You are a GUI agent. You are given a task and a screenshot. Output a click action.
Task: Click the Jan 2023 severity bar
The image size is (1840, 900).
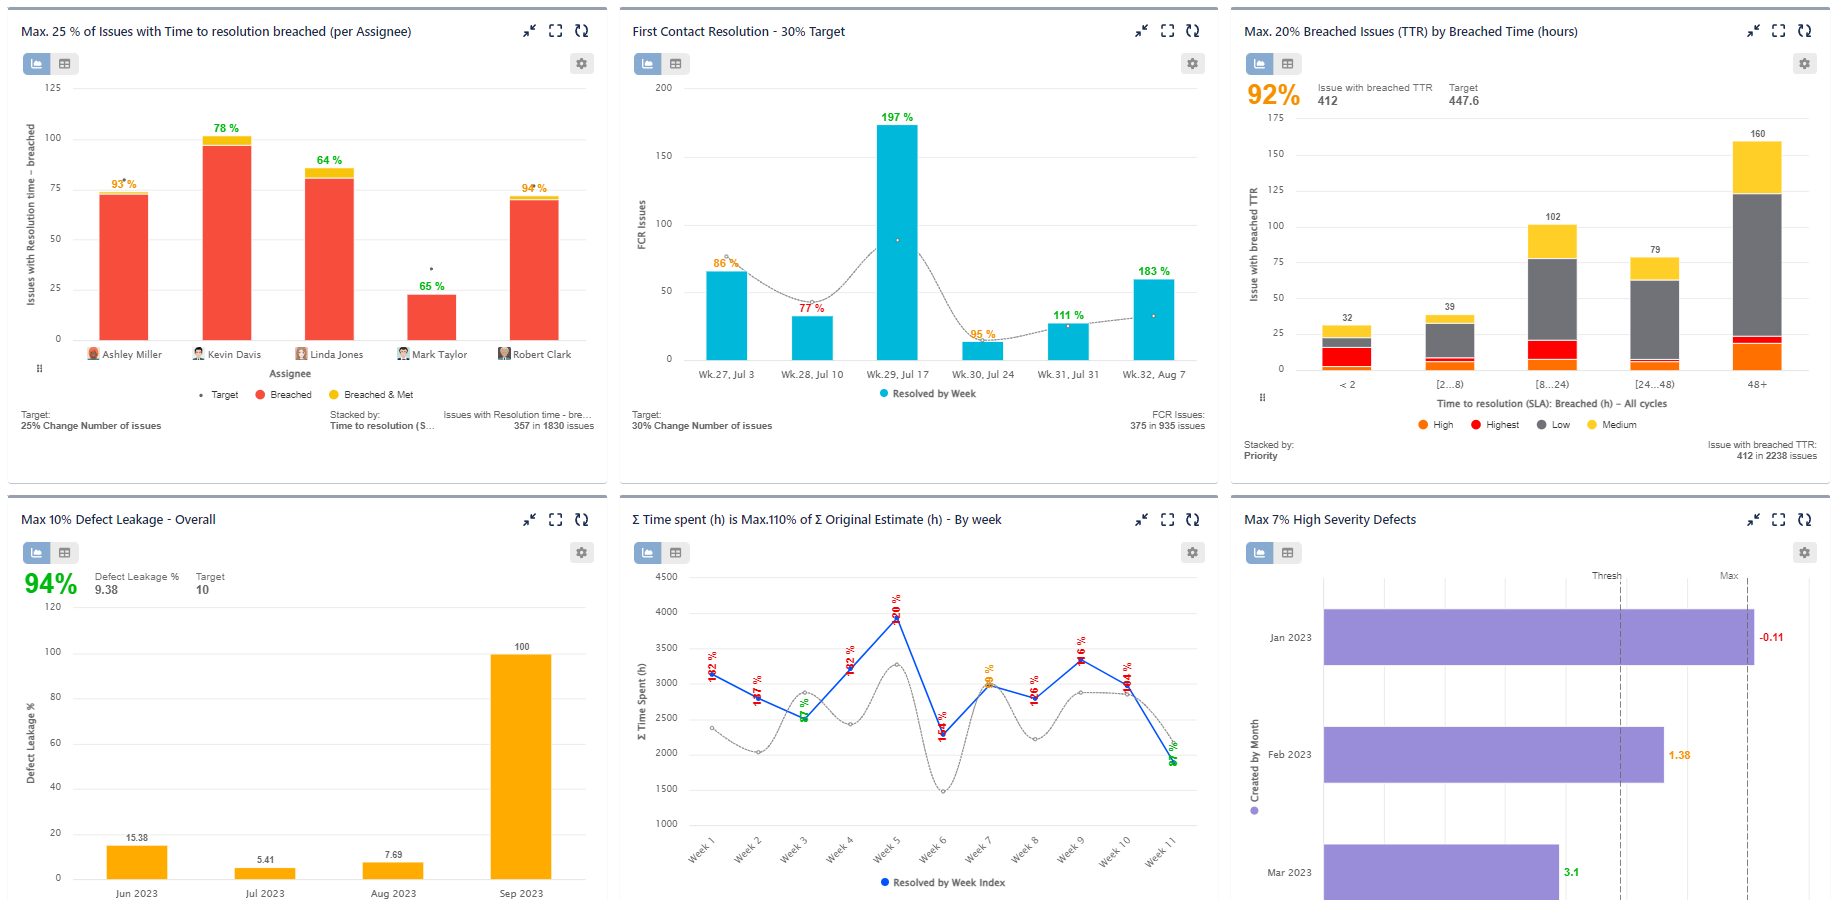click(1539, 637)
